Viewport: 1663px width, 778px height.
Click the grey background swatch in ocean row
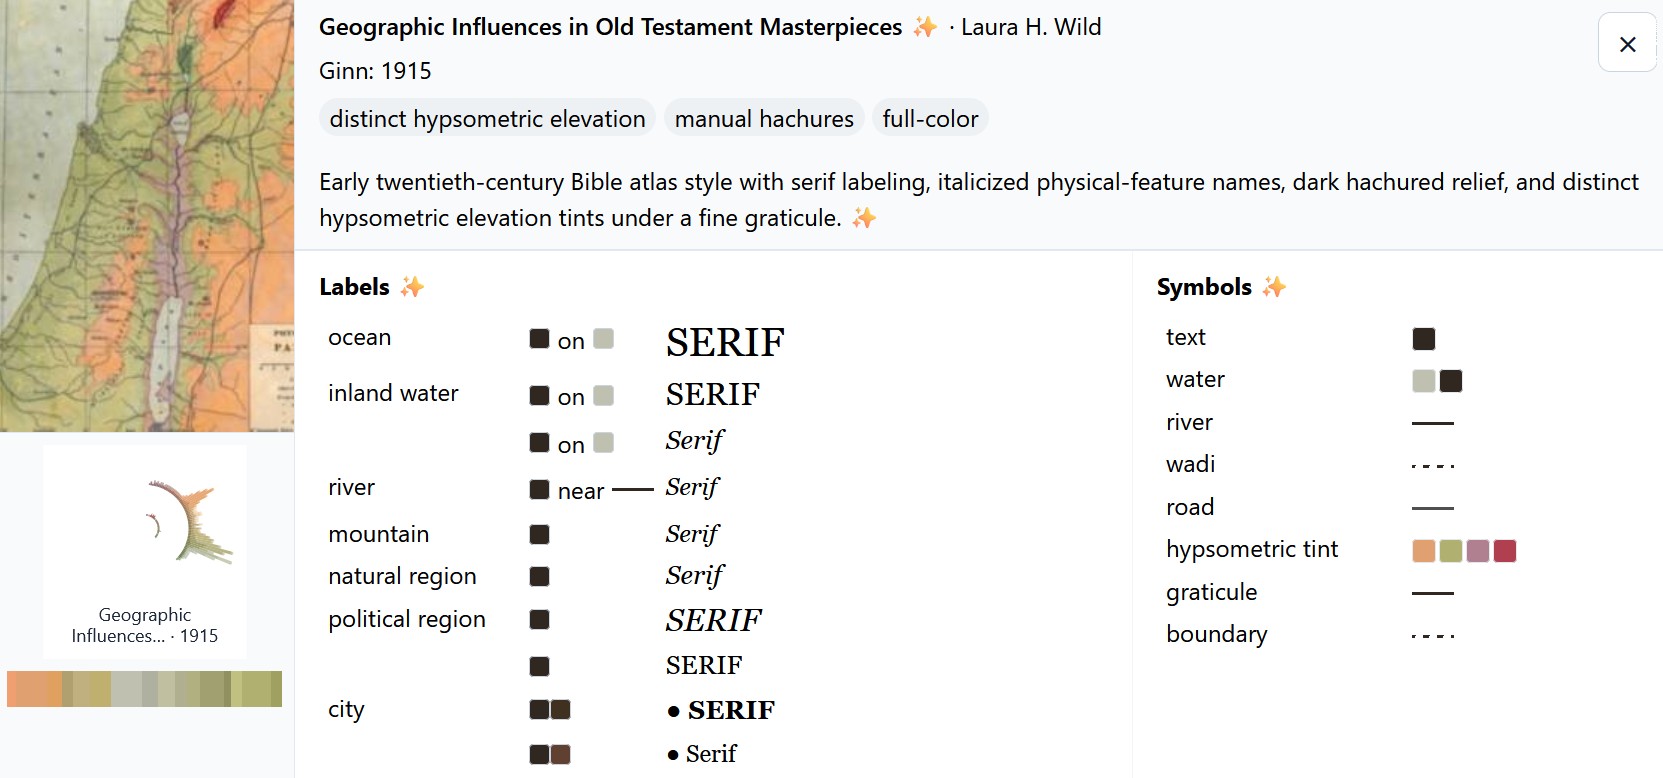603,339
